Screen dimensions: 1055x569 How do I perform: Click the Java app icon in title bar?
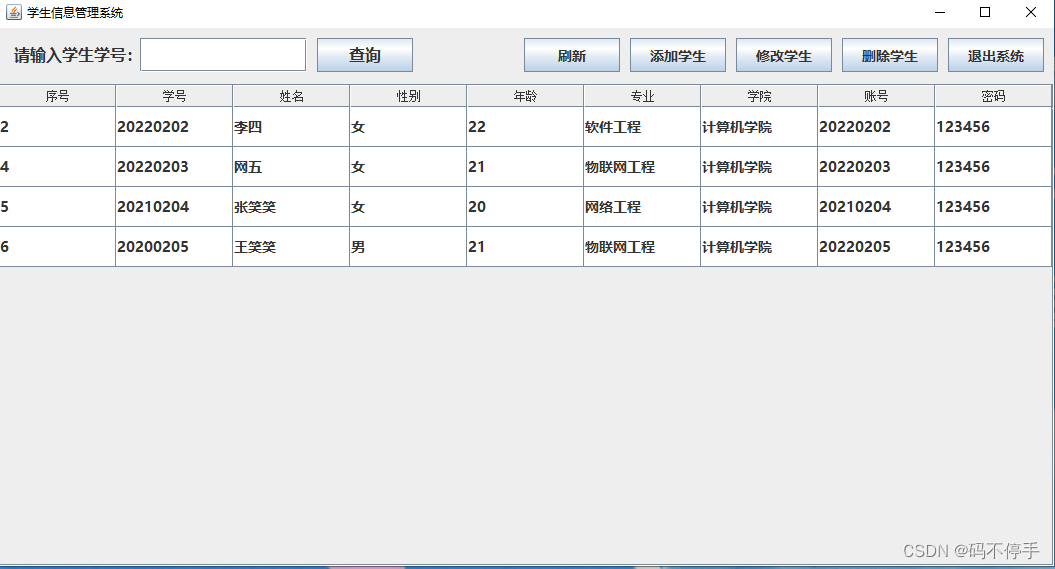click(13, 12)
